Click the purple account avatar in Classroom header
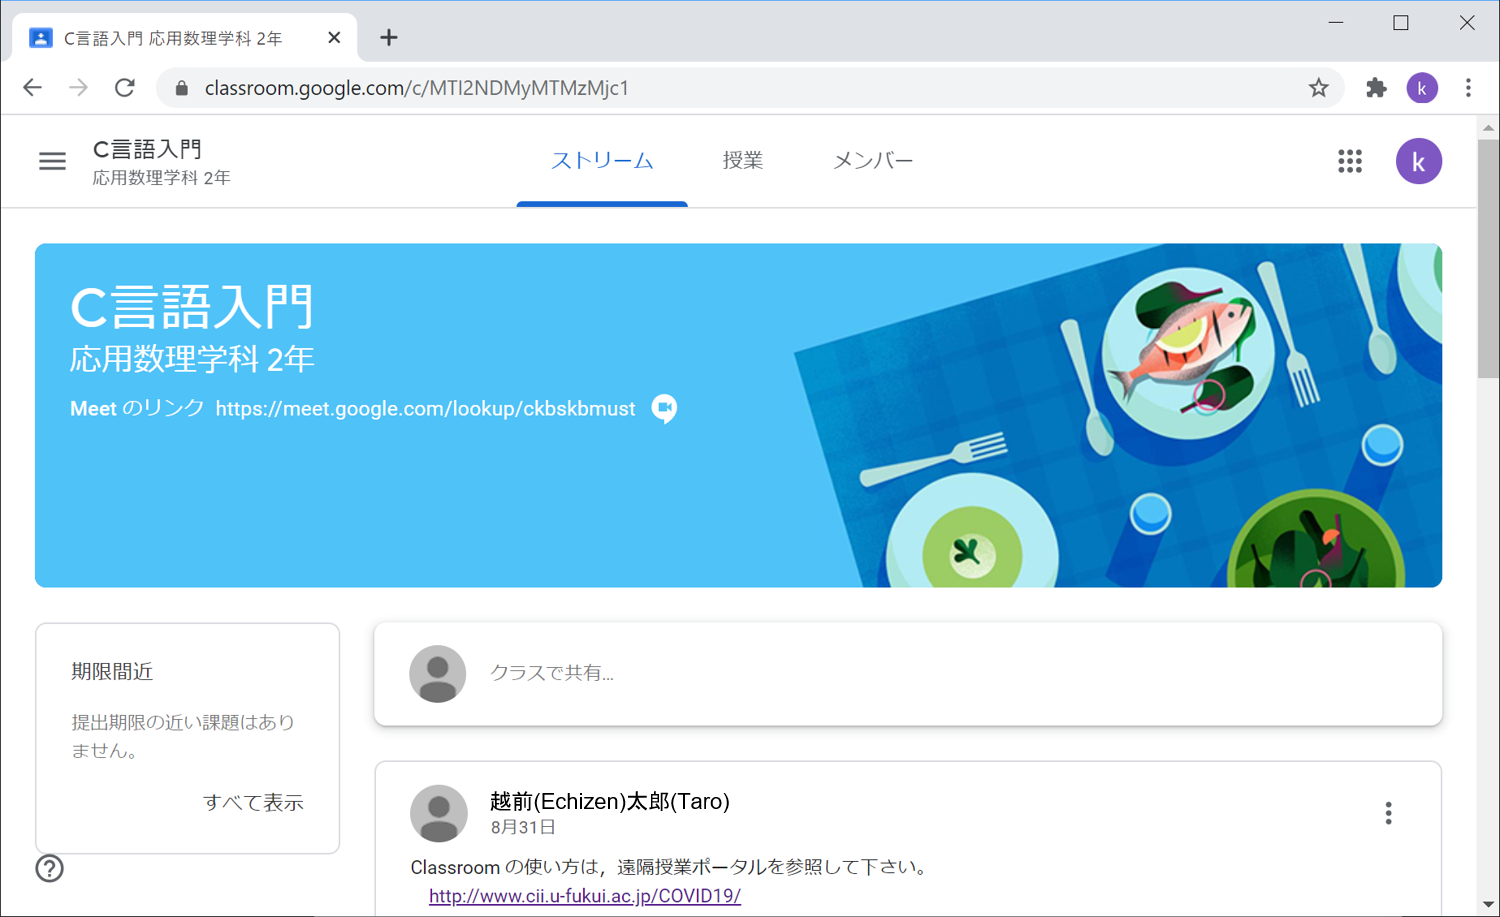This screenshot has height=917, width=1500. 1418,161
